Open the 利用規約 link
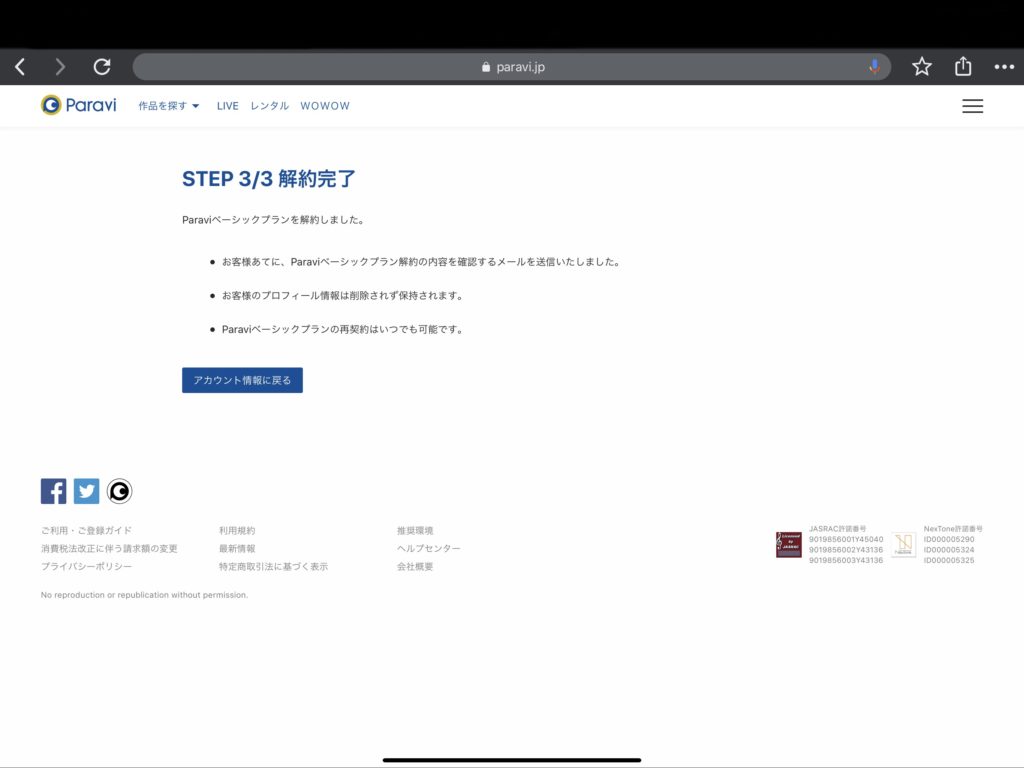This screenshot has width=1024, height=768. pos(237,530)
